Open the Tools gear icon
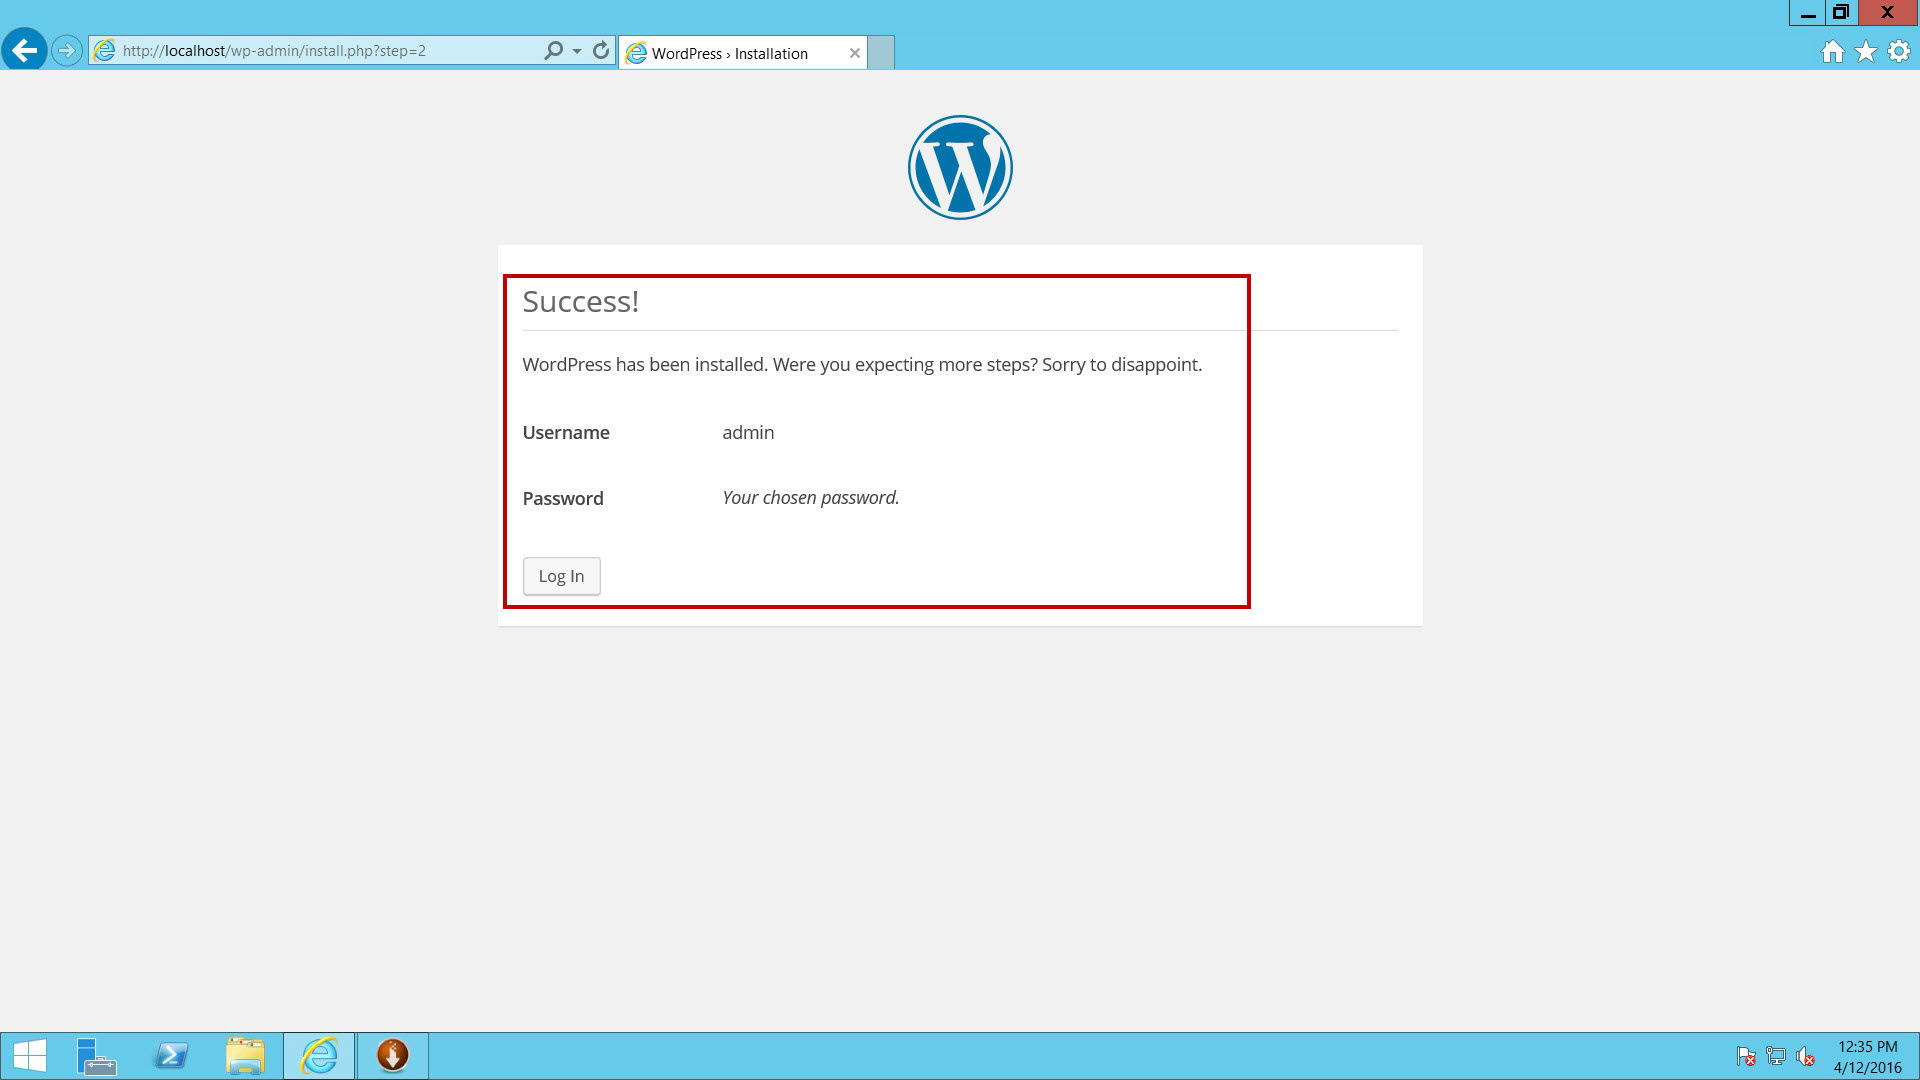 (1899, 52)
